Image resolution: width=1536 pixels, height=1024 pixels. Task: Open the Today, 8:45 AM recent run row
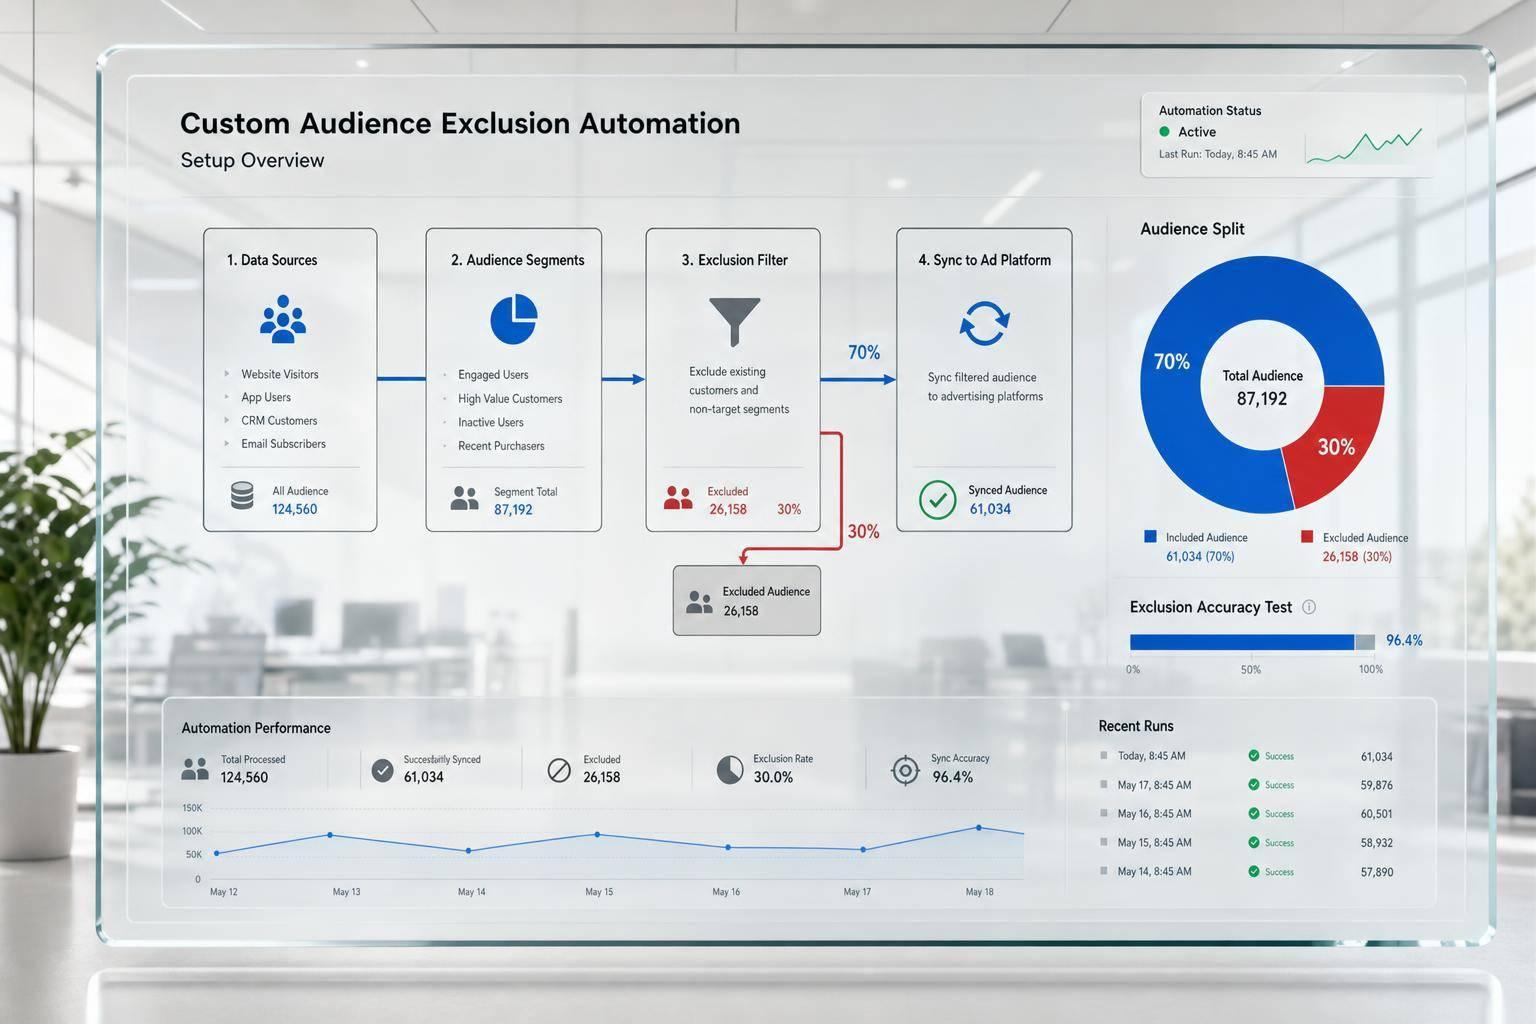click(x=1246, y=756)
